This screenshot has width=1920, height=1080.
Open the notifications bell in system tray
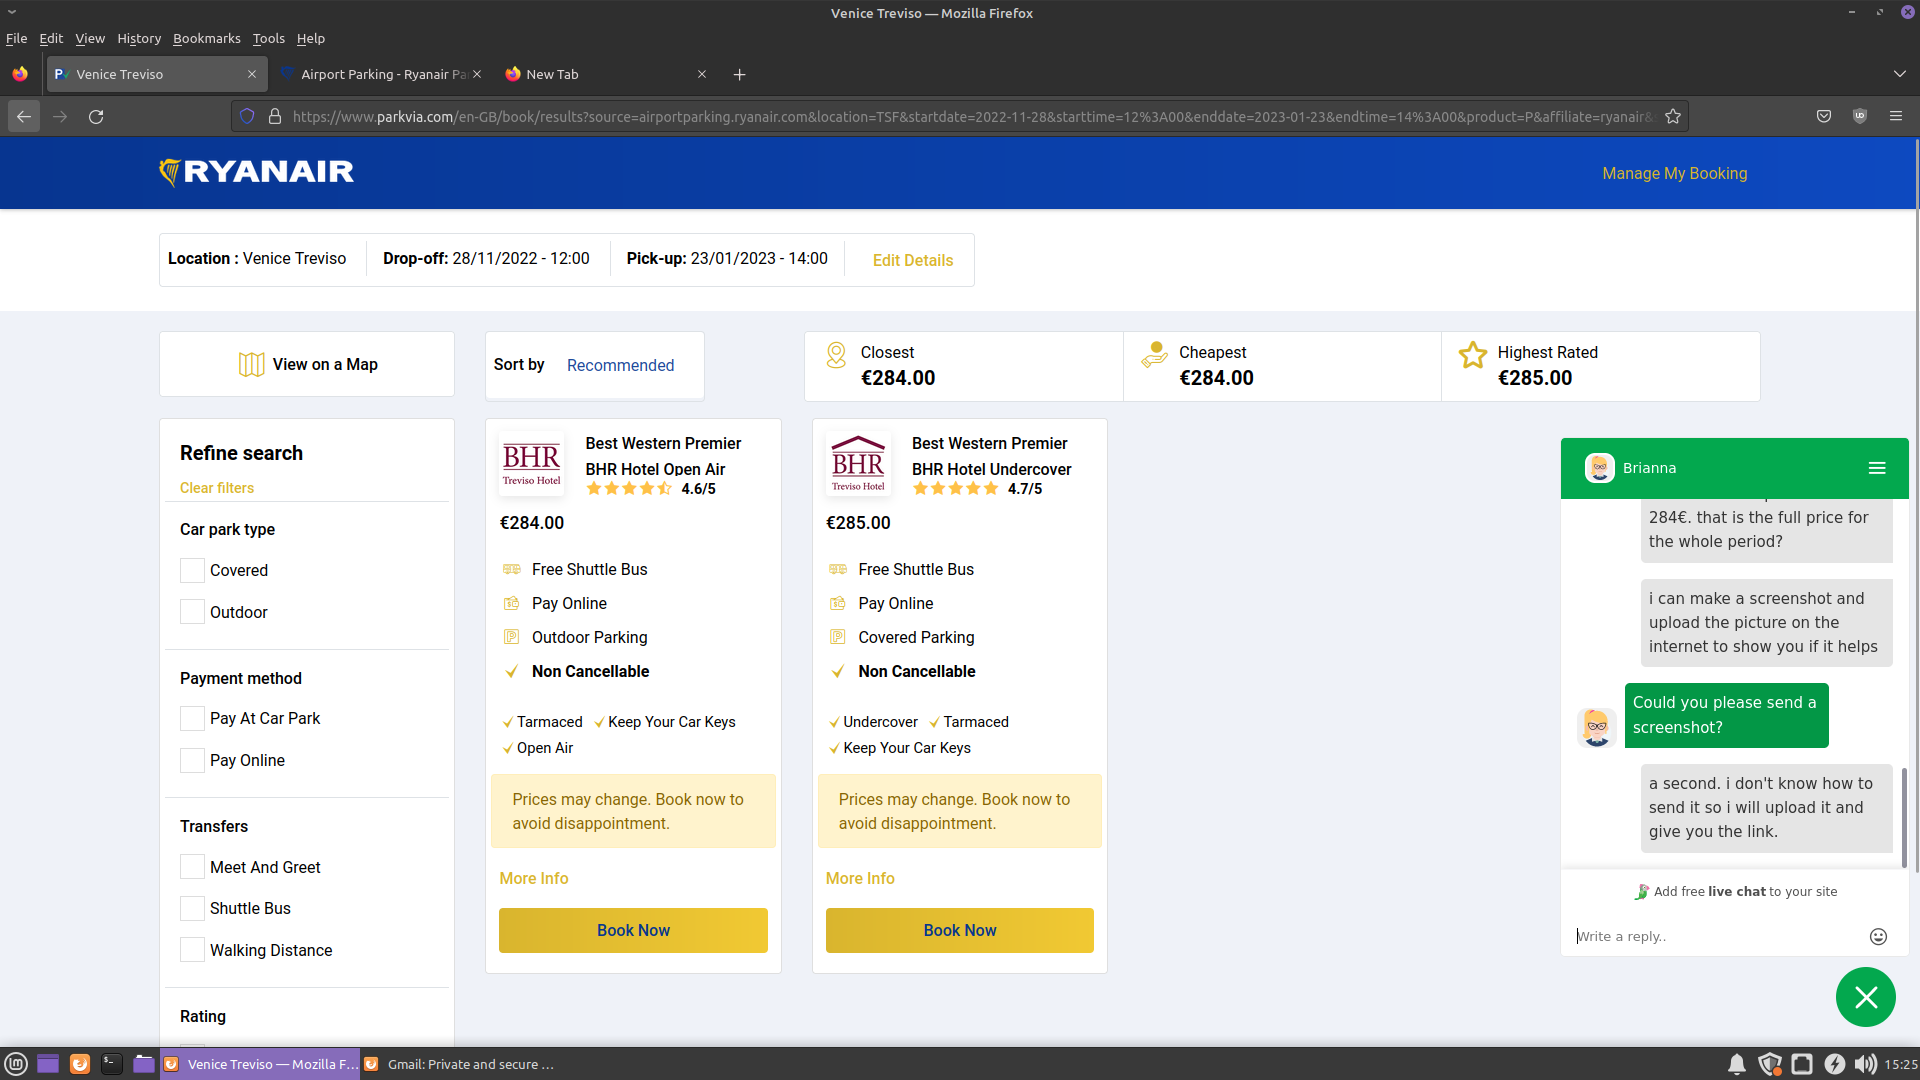pos(1737,1064)
